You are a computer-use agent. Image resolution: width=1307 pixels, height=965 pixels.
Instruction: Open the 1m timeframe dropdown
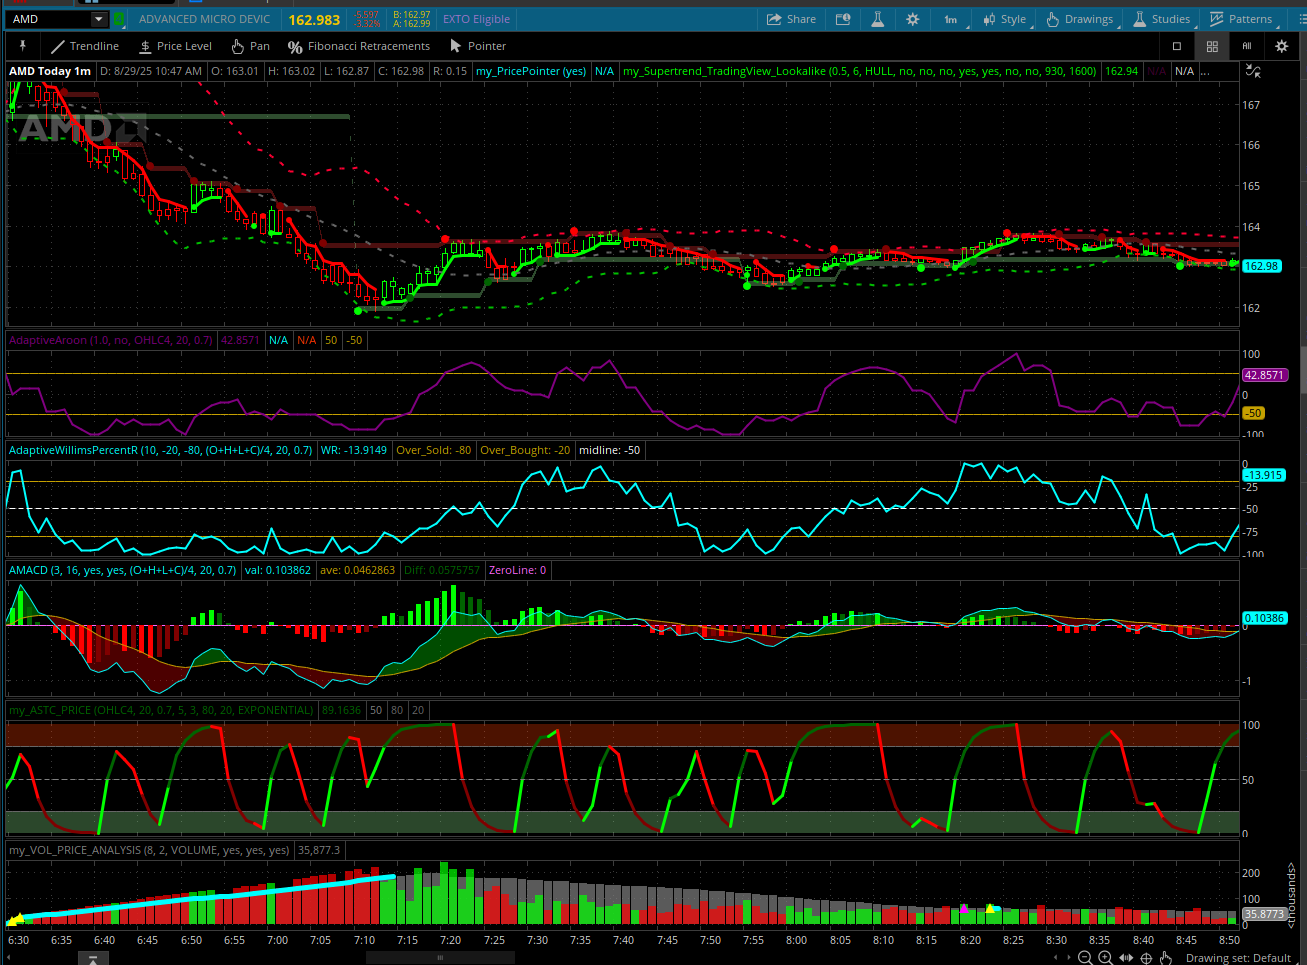tap(950, 19)
